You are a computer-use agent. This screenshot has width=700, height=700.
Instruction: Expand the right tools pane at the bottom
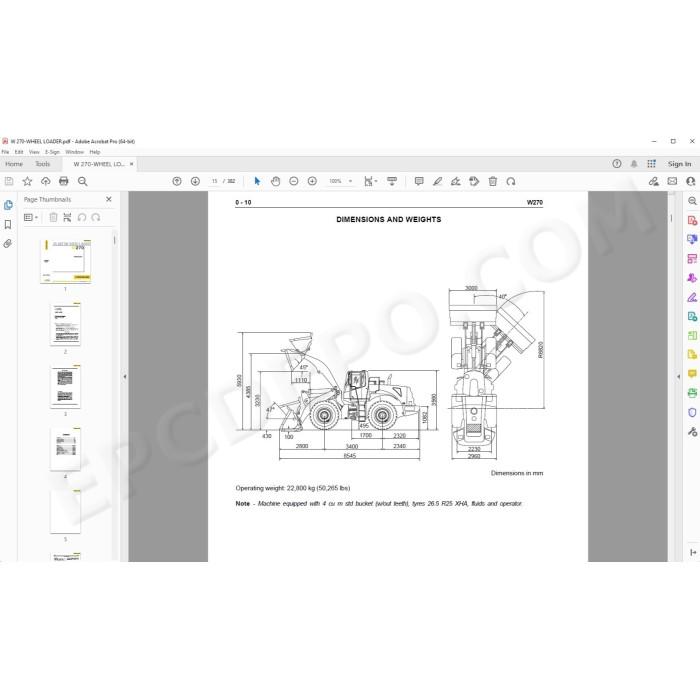(x=692, y=552)
